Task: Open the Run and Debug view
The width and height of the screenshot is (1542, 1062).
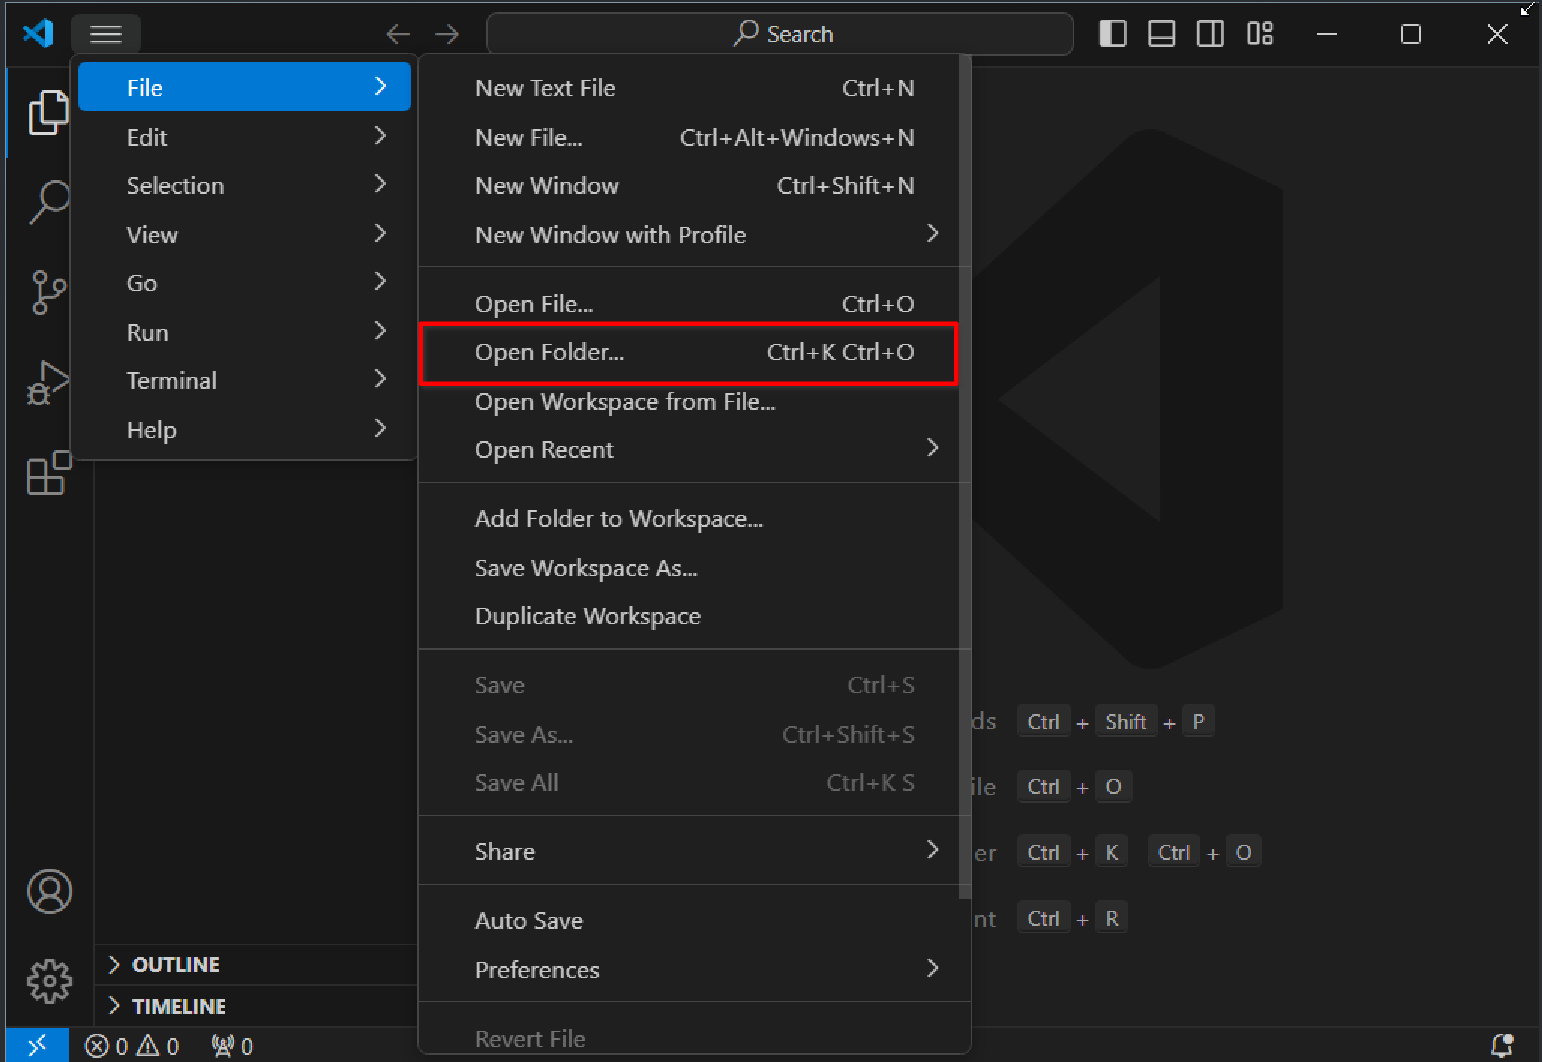Action: [47, 383]
